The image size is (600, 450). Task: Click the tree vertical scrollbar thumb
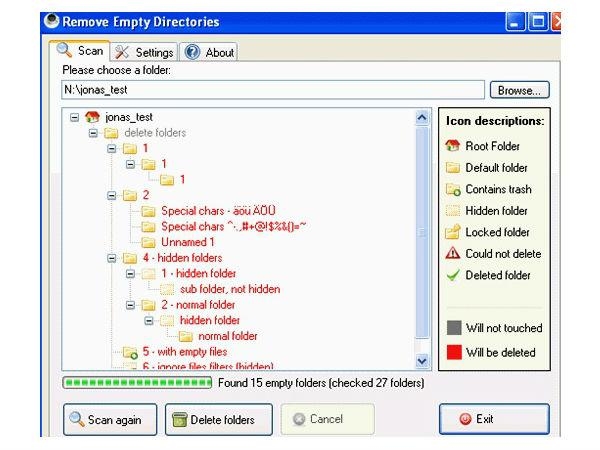pyautogui.click(x=422, y=233)
